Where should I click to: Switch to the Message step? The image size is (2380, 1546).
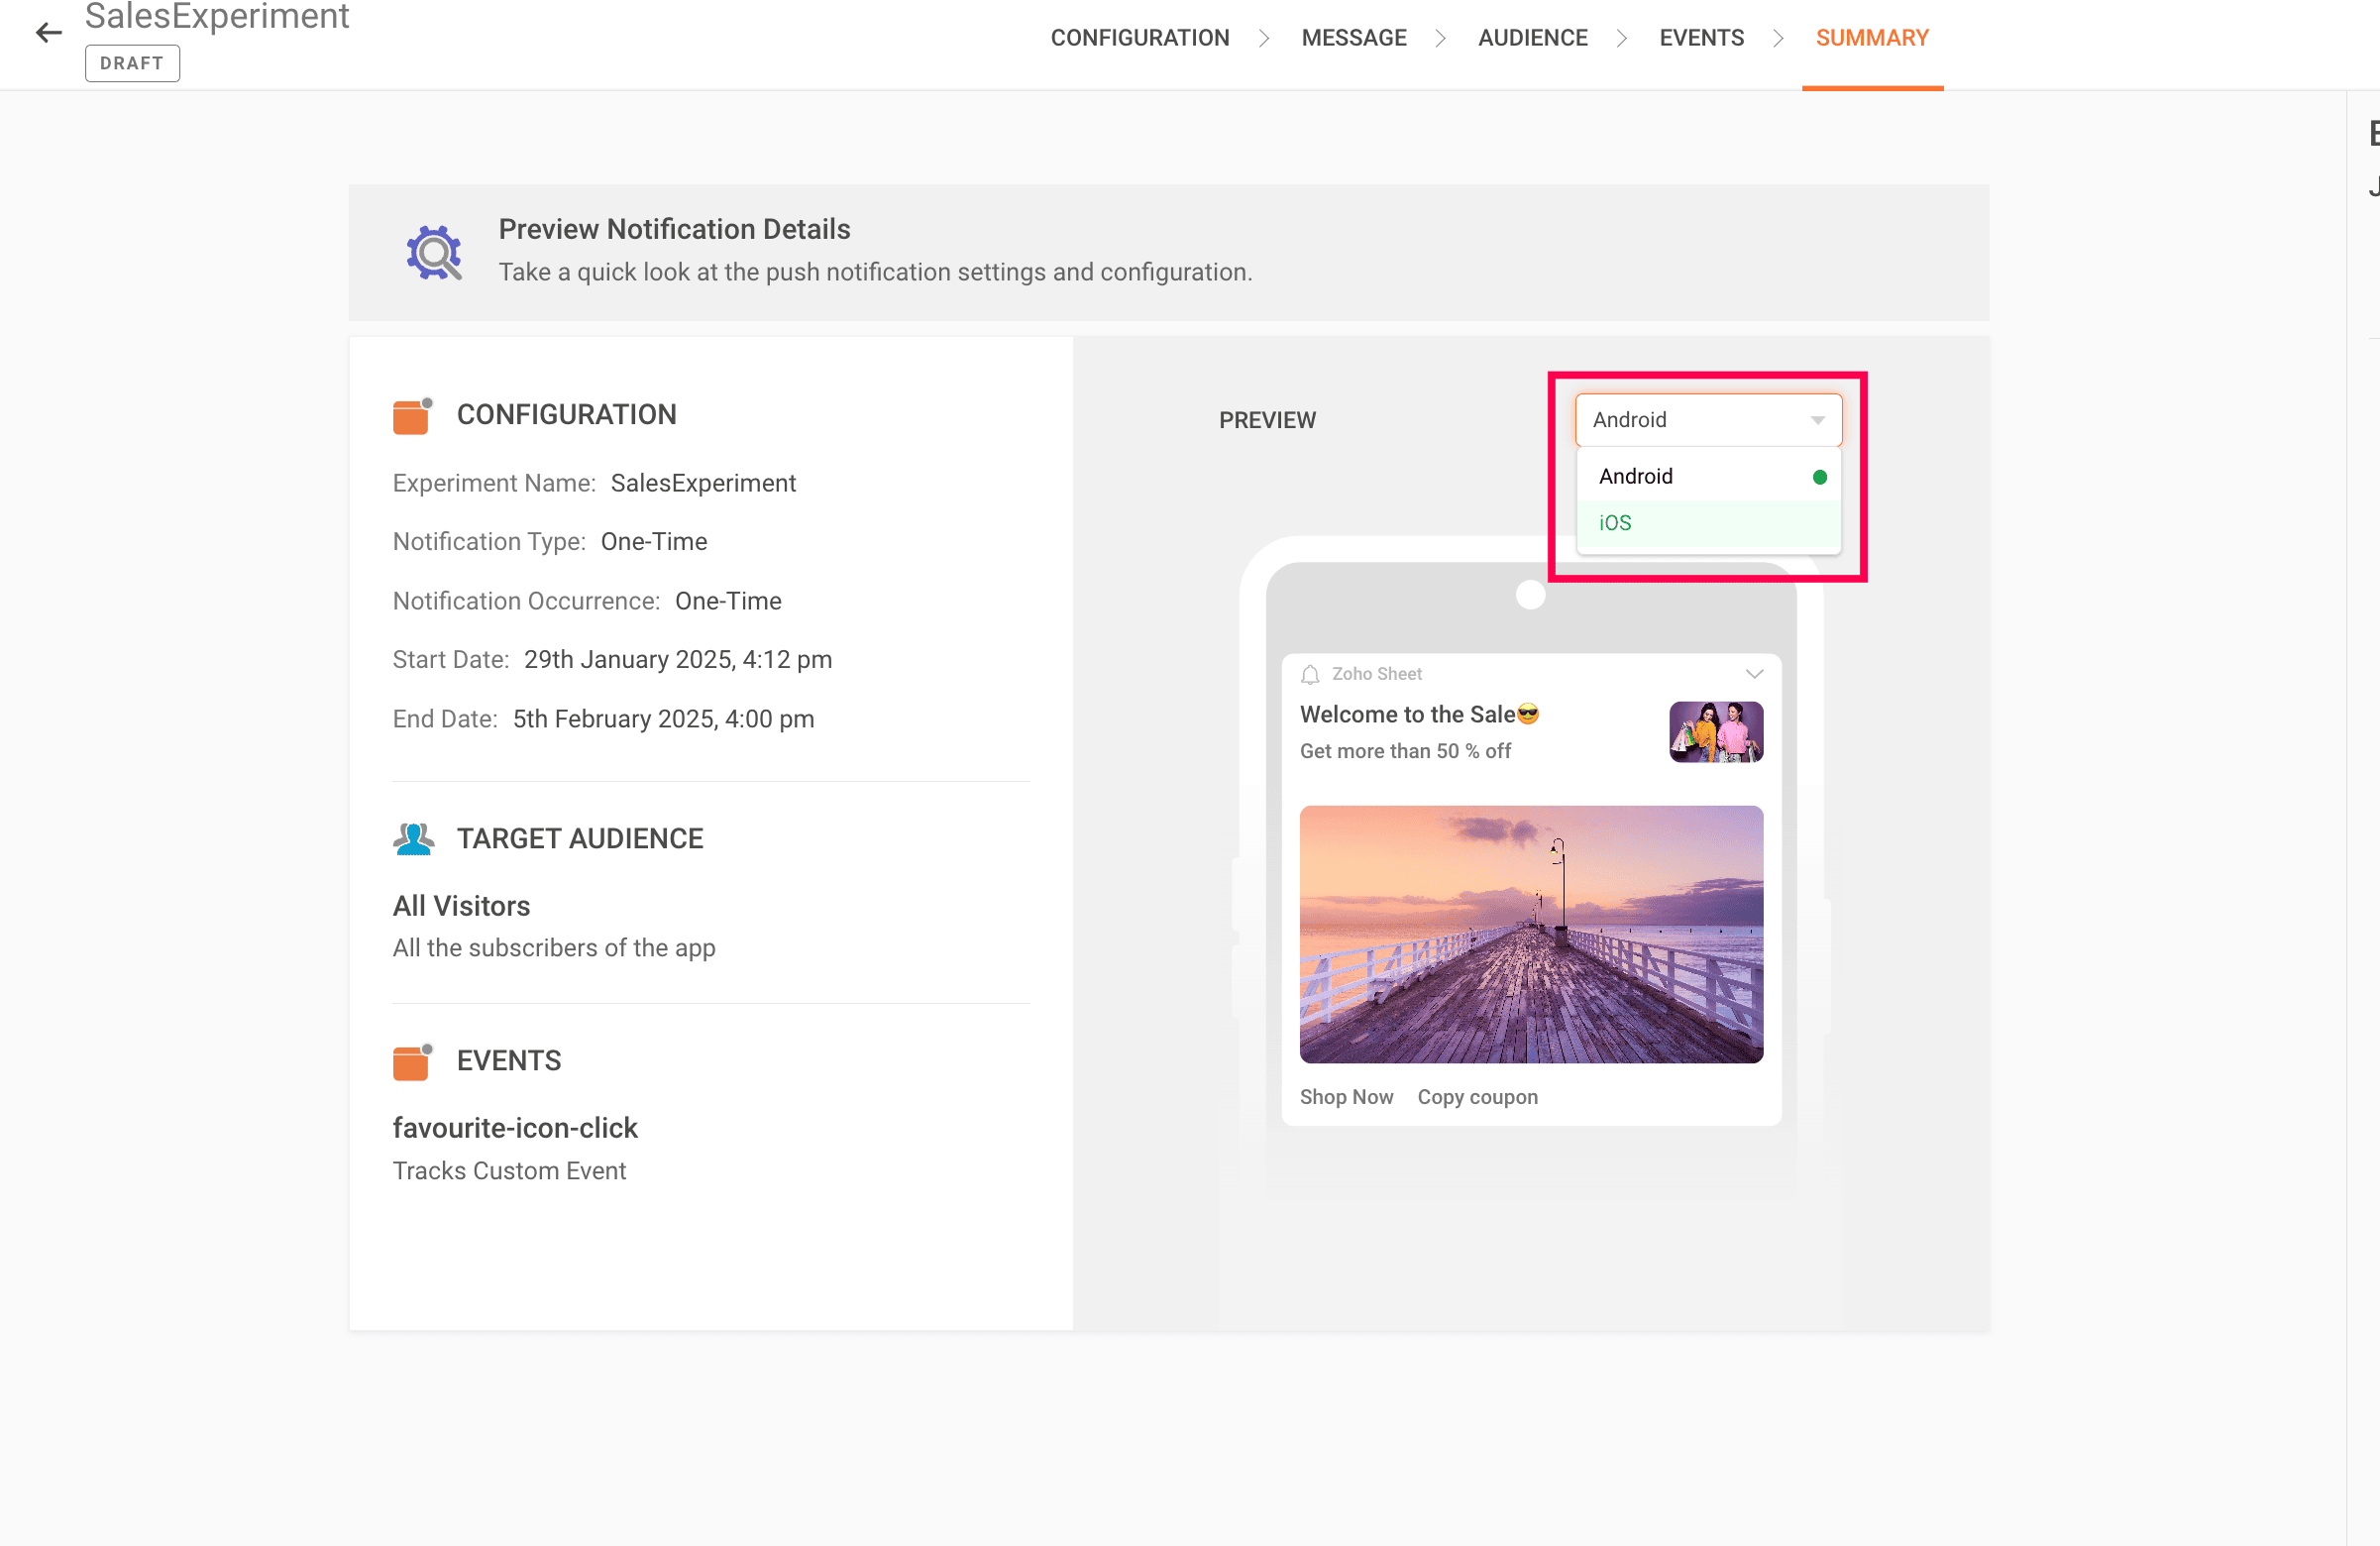point(1353,38)
